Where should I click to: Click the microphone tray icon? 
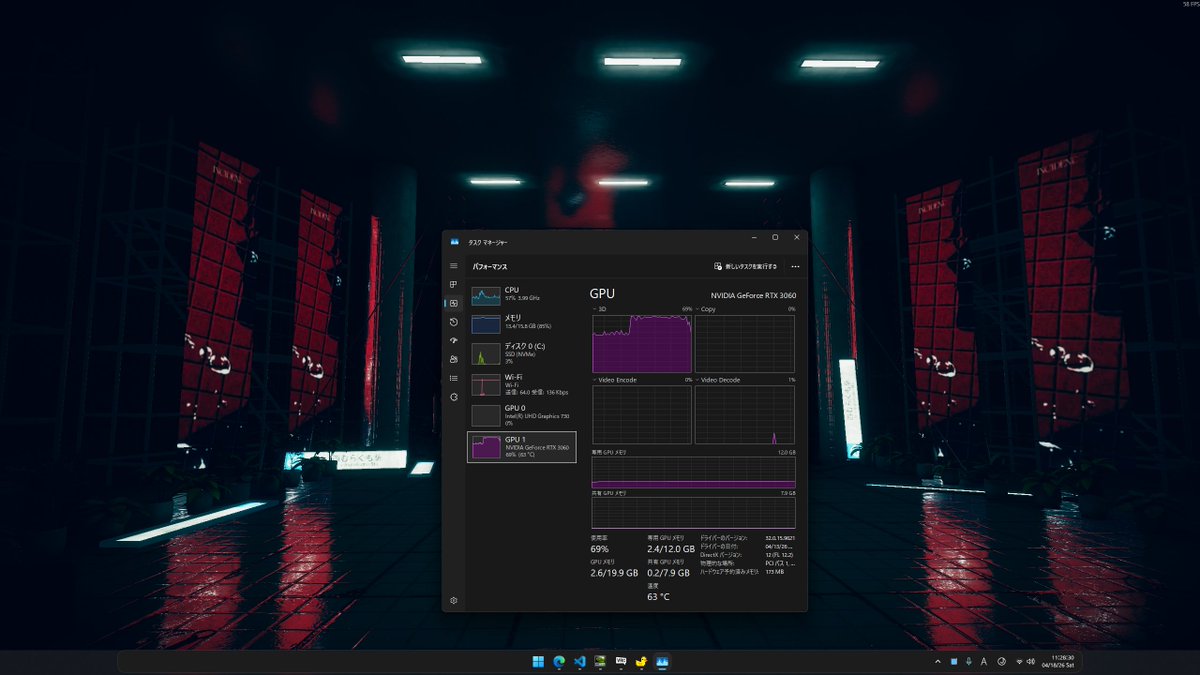coord(969,661)
